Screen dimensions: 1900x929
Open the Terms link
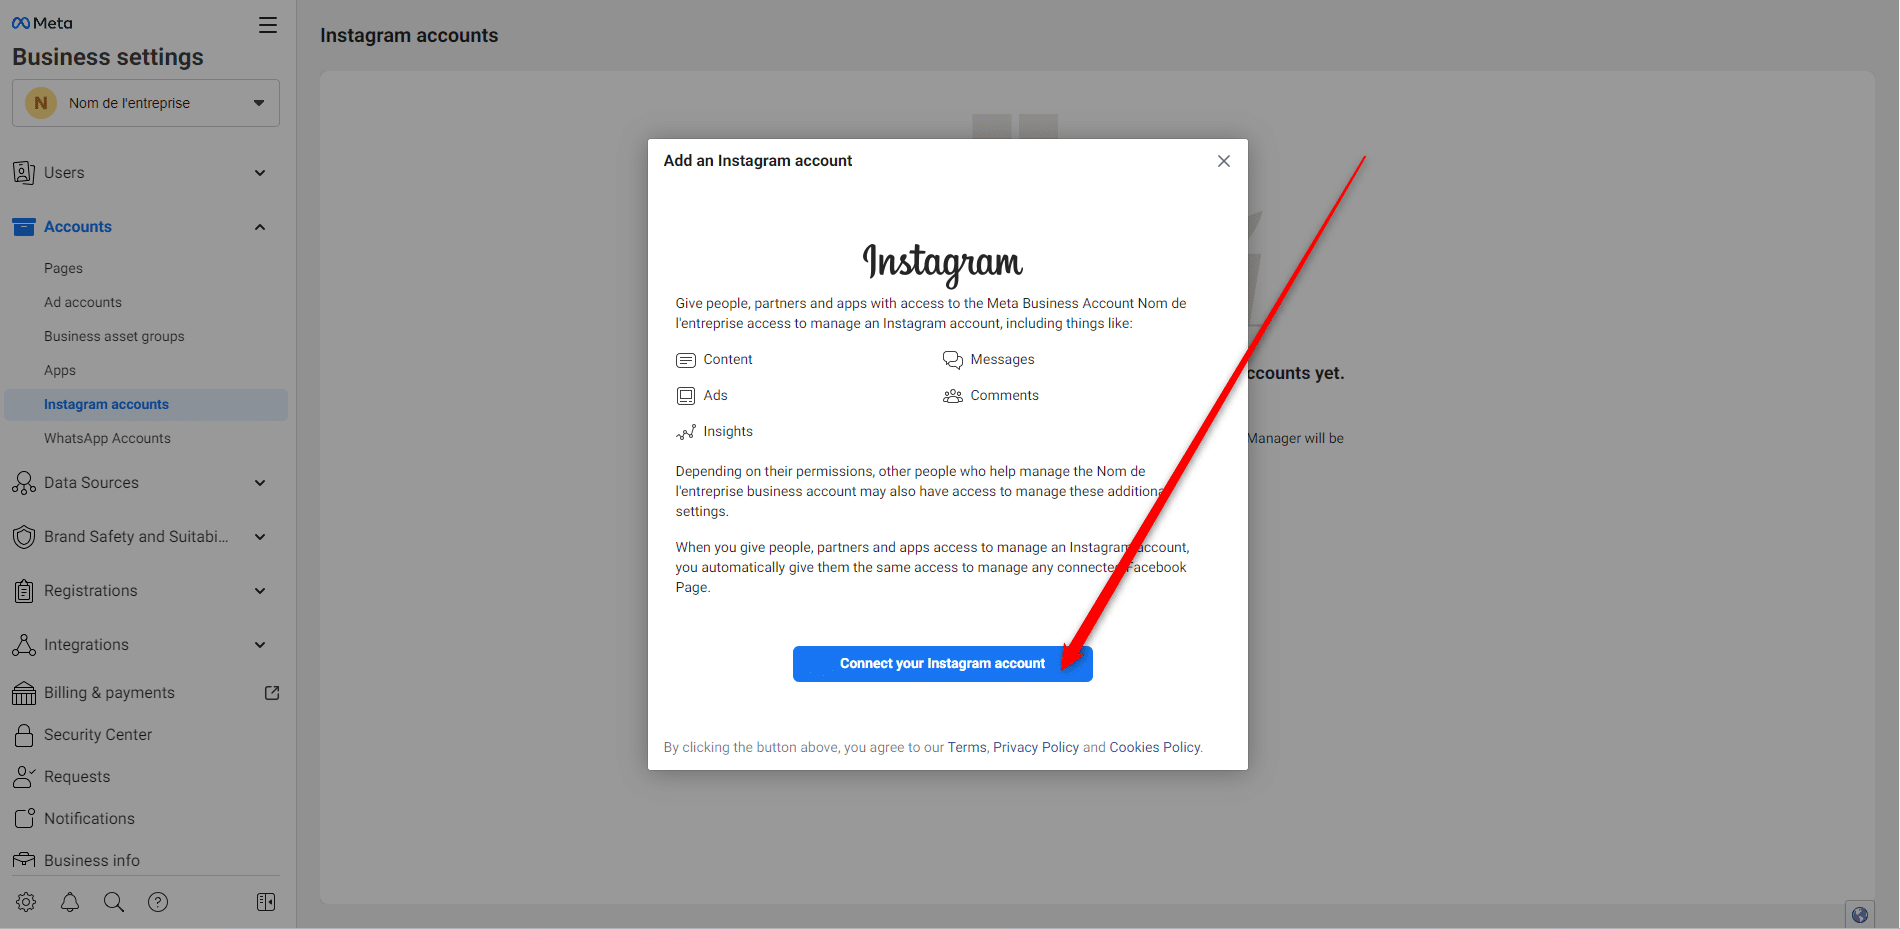pos(967,747)
